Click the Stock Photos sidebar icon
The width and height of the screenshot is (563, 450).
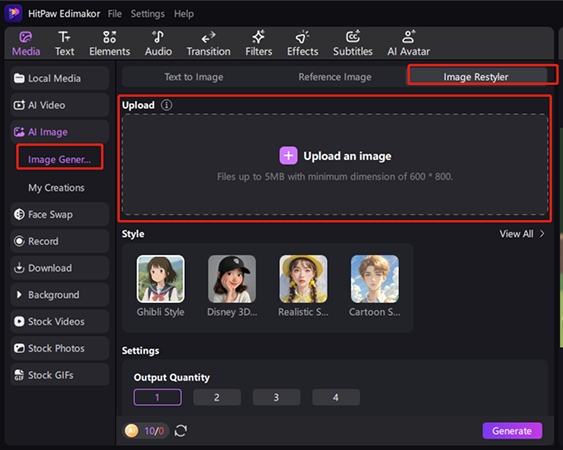19,348
